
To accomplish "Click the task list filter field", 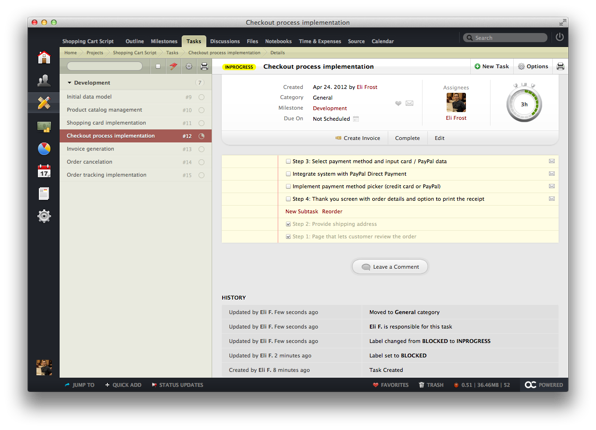I will (x=105, y=67).
